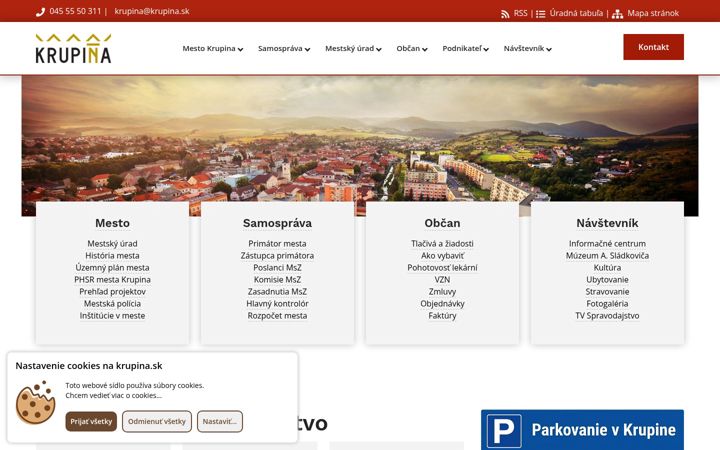Accept all cookies with Prijať všetky

point(91,421)
